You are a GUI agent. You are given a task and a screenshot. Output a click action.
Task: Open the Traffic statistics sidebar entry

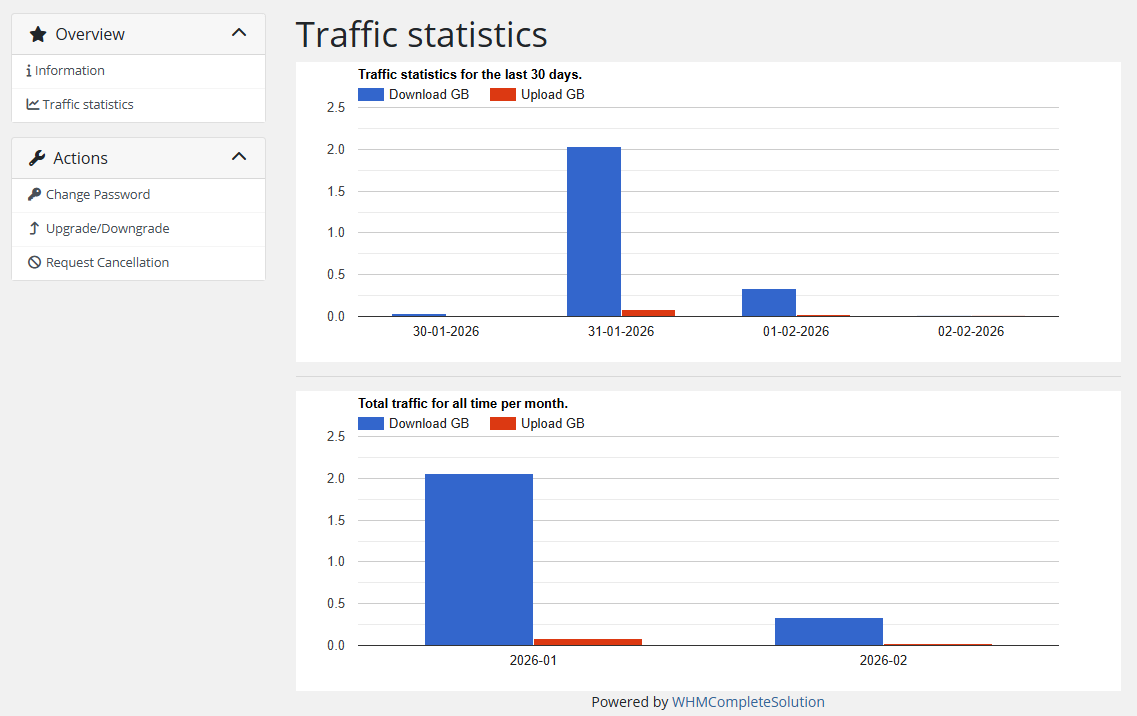(87, 104)
